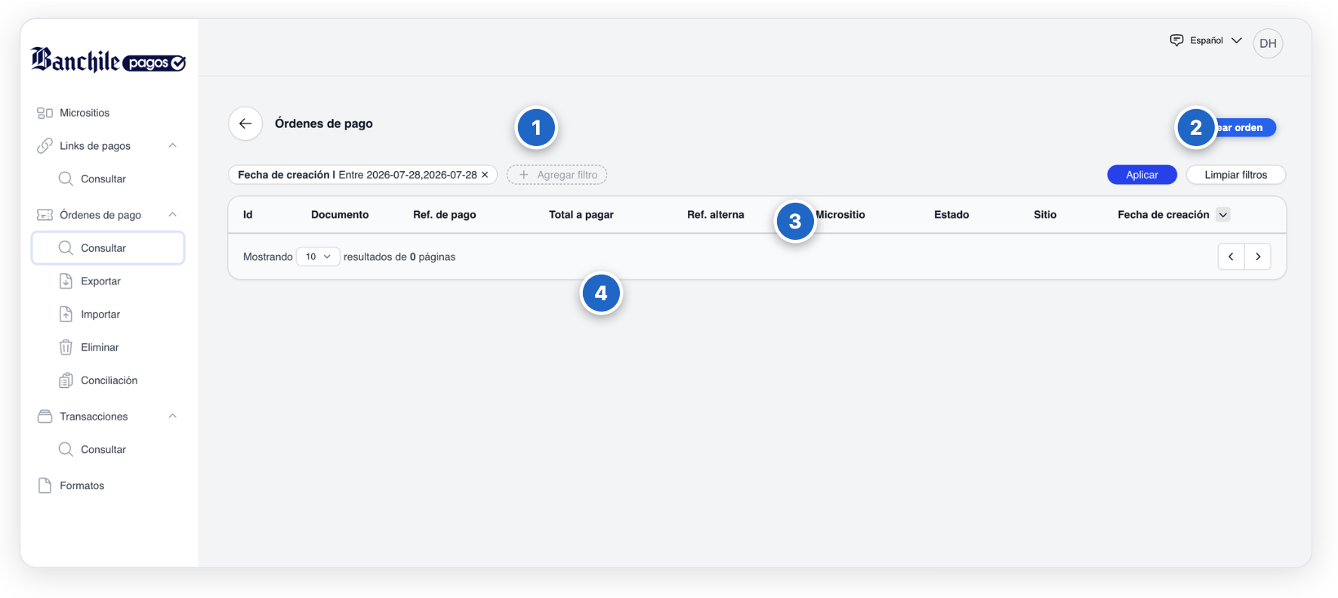
Task: Click the Ref. de pago column header
Action: (x=445, y=215)
